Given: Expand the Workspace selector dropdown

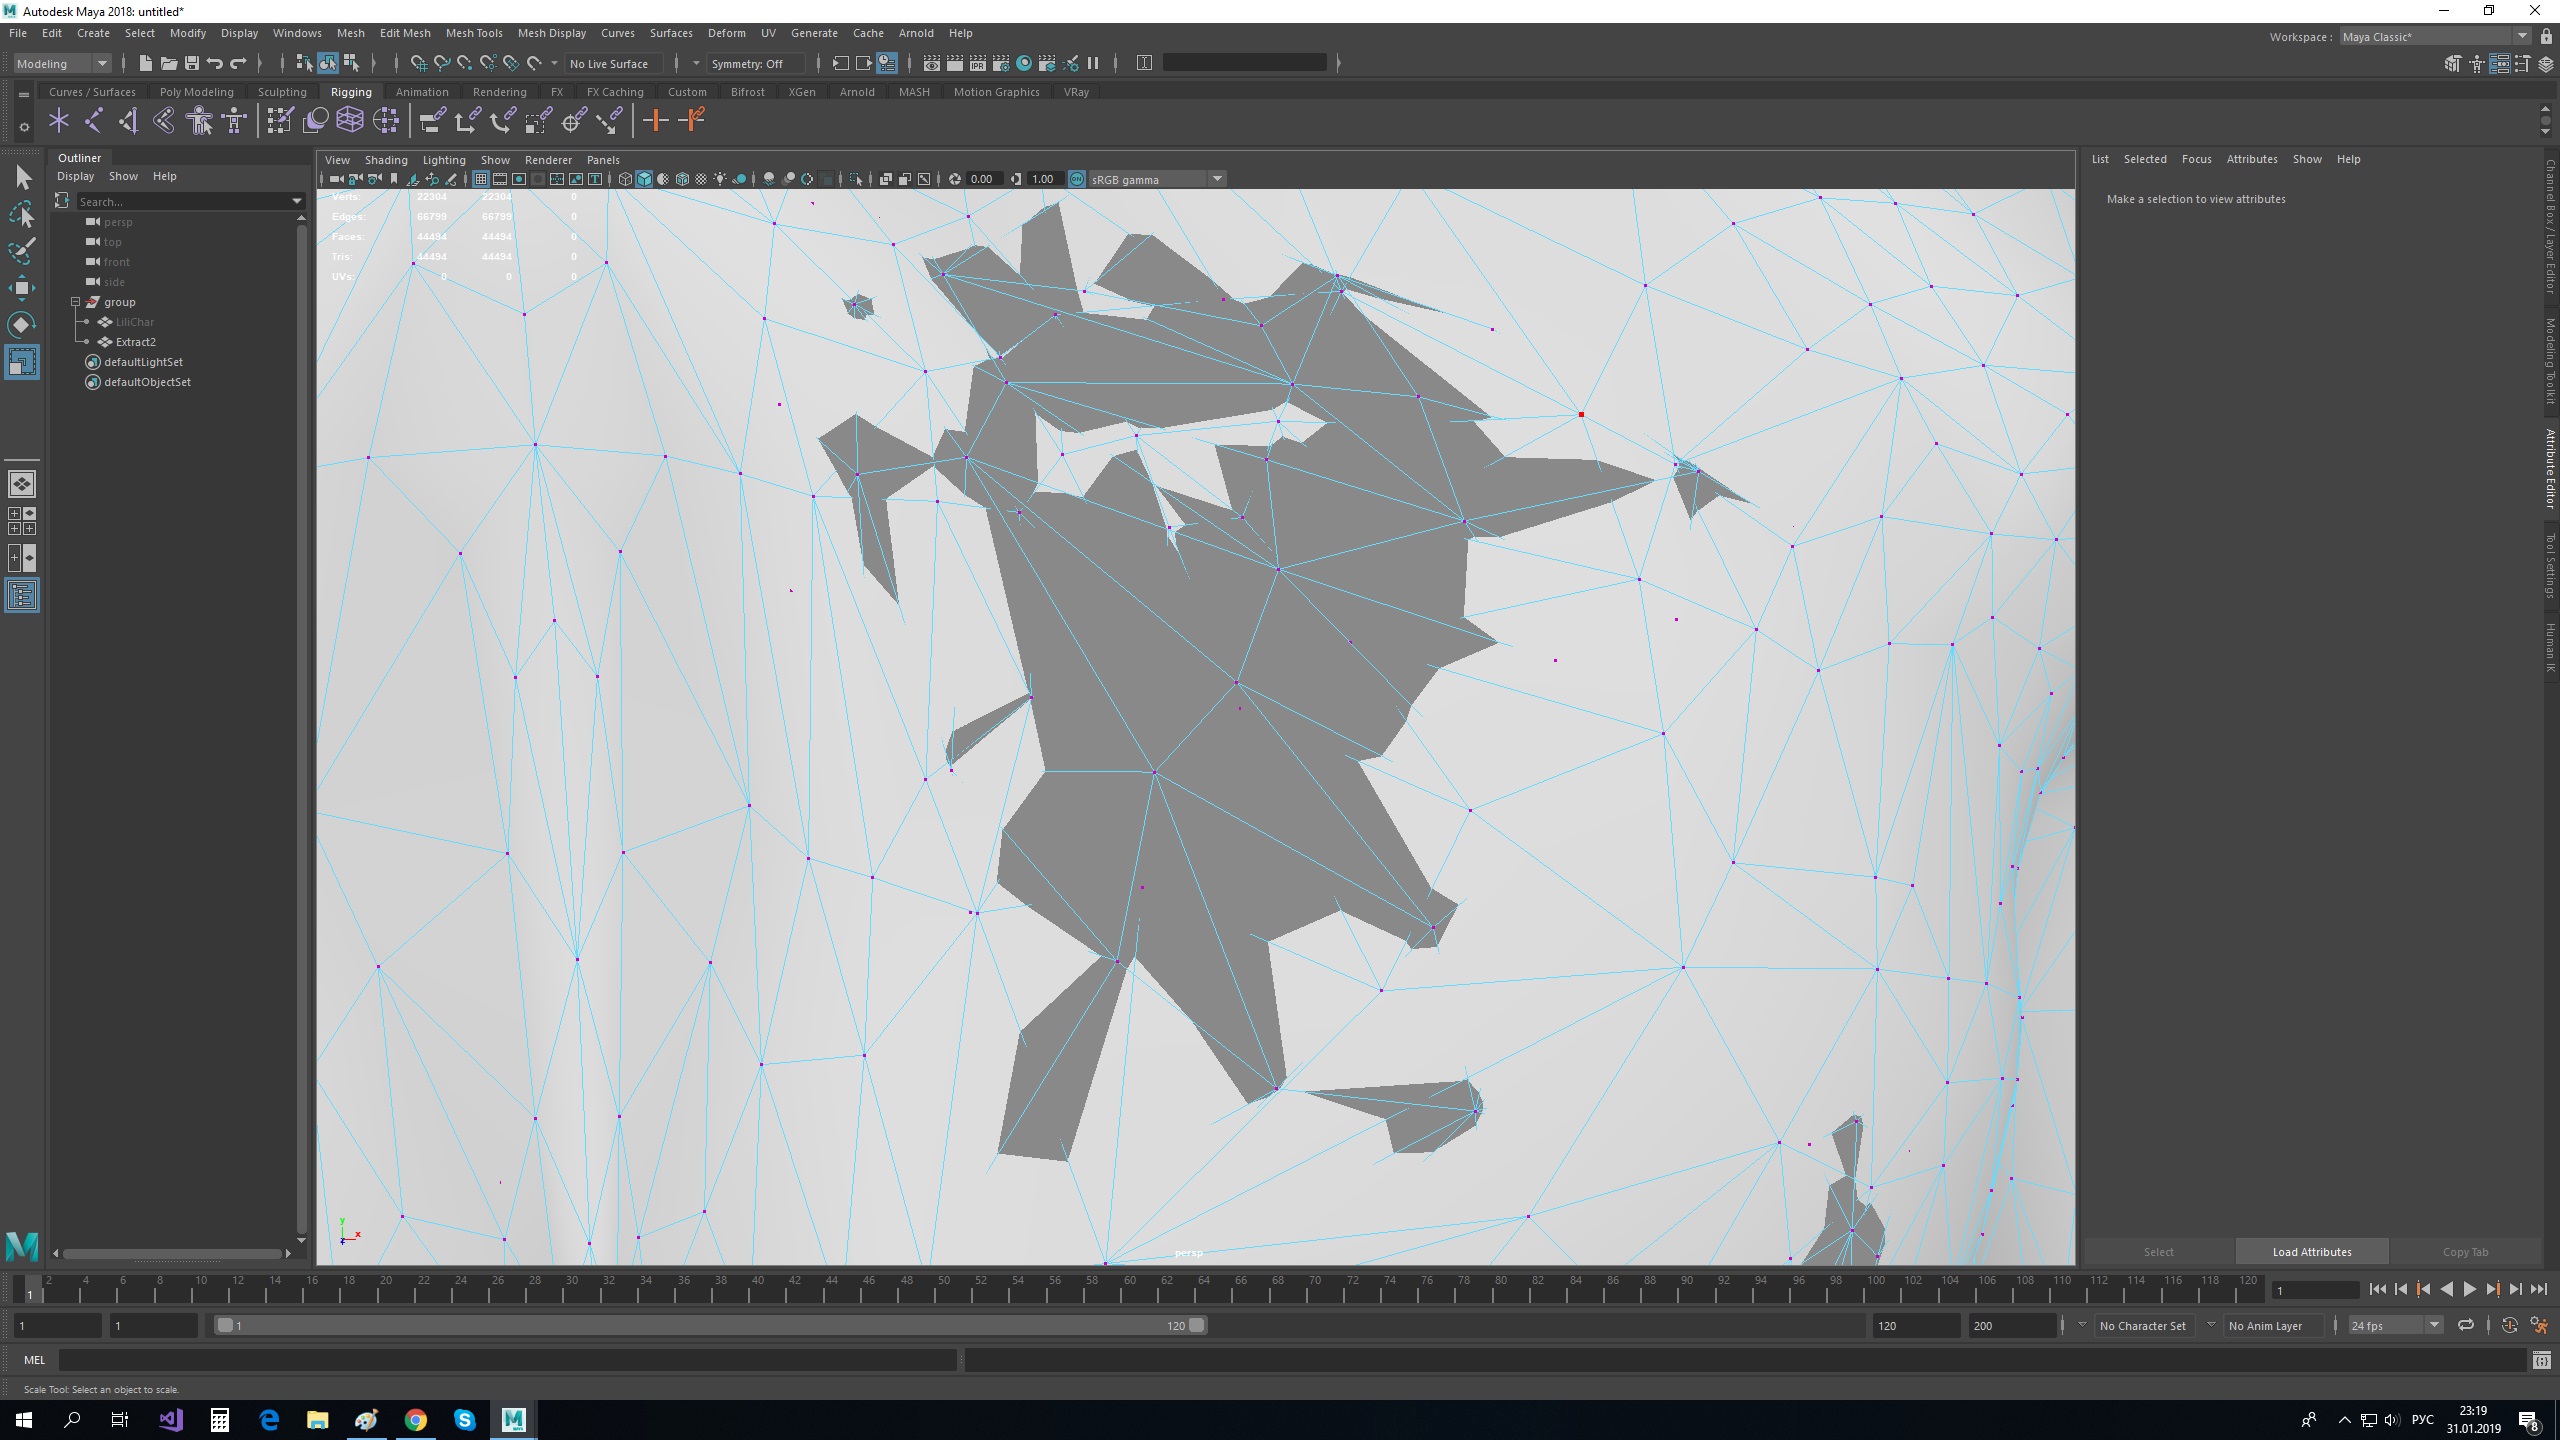Looking at the screenshot, I should [2522, 37].
